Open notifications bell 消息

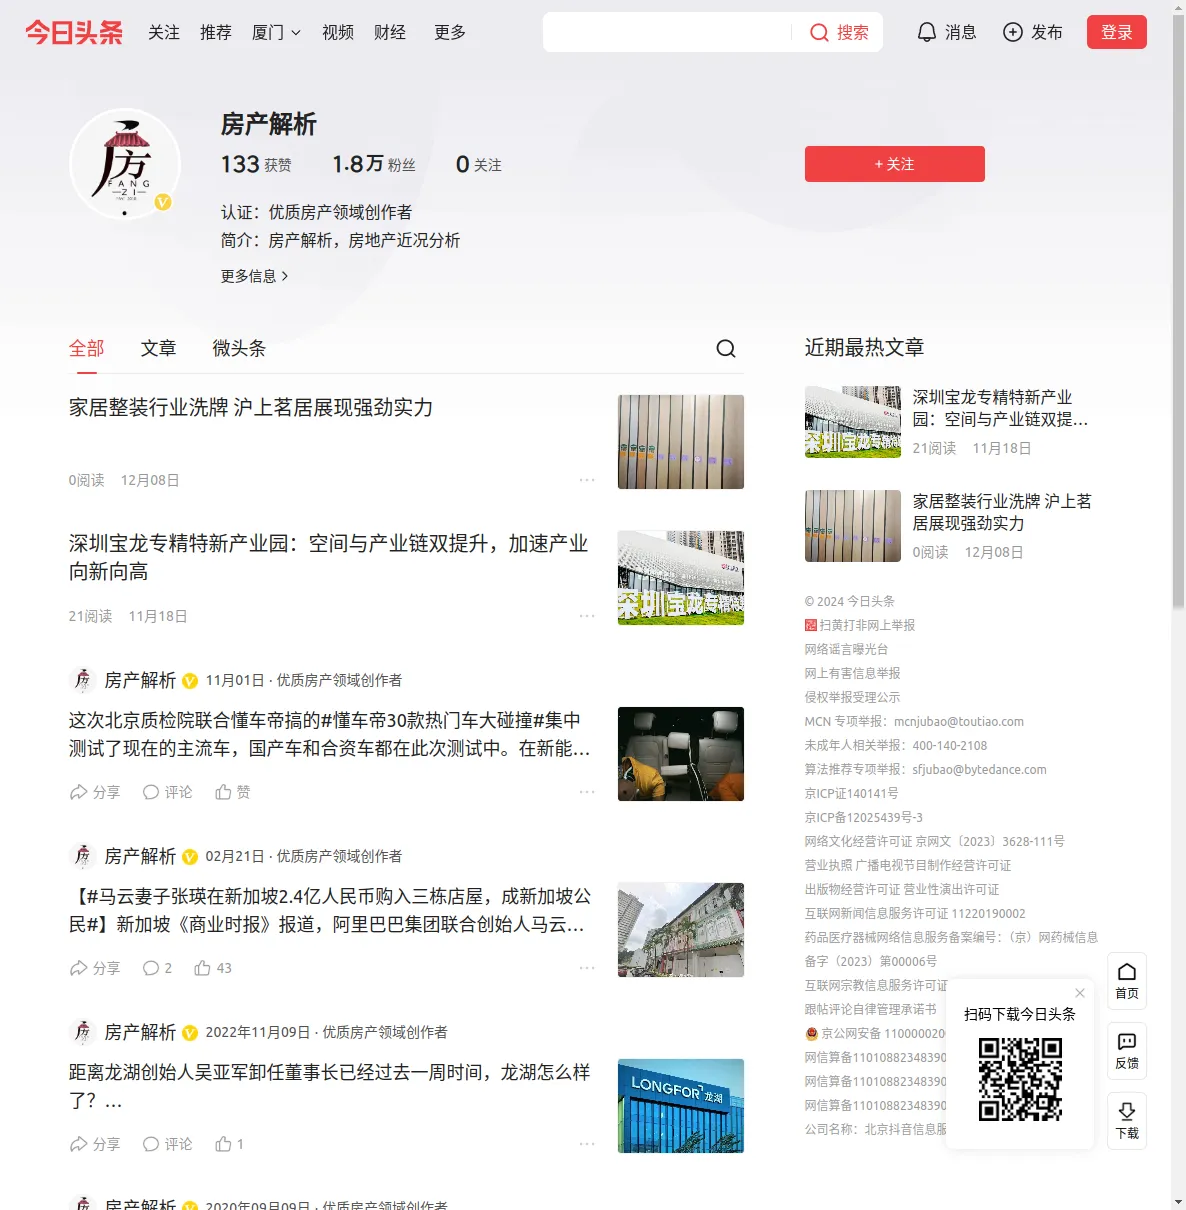coord(946,32)
